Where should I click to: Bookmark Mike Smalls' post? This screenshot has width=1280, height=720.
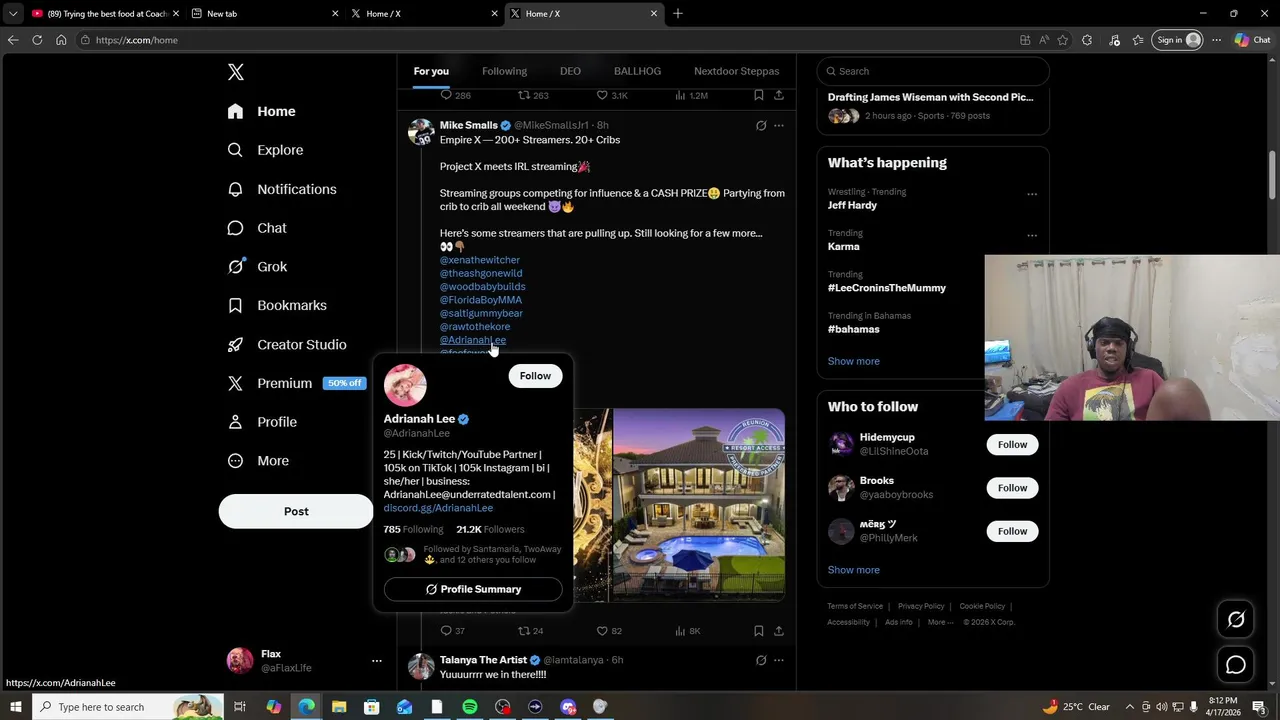point(759,631)
